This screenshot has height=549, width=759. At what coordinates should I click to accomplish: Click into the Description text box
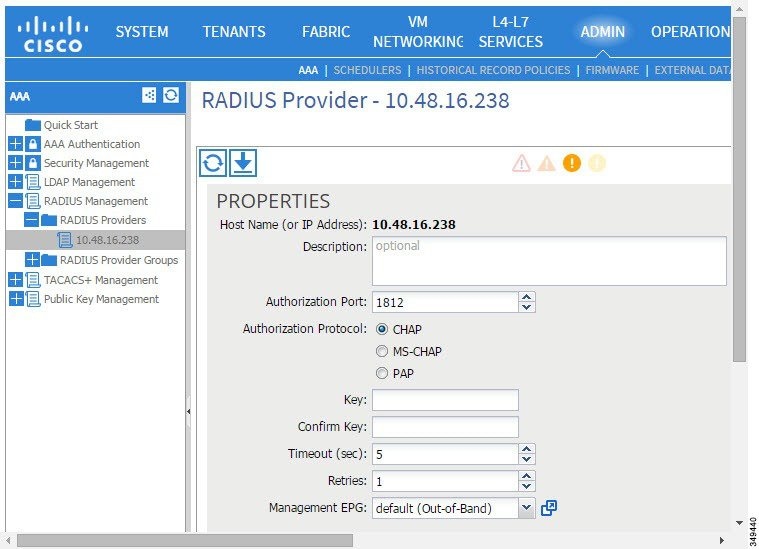tap(549, 261)
